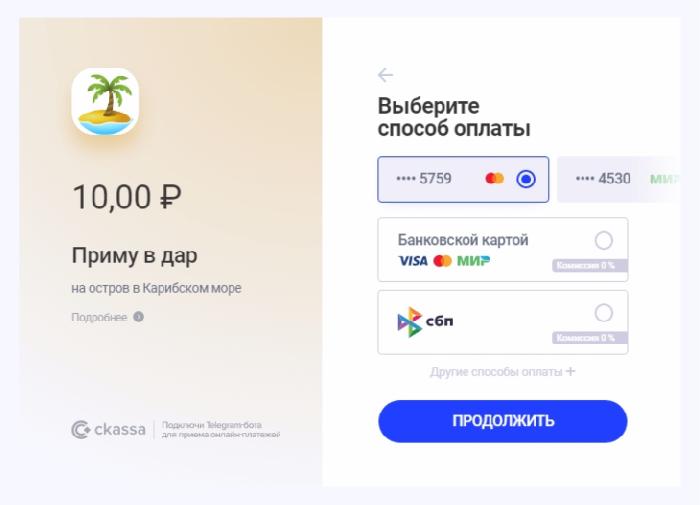Viewport: 700px width, 505px height.
Task: Select the Банковской картой radio button
Action: click(x=604, y=241)
